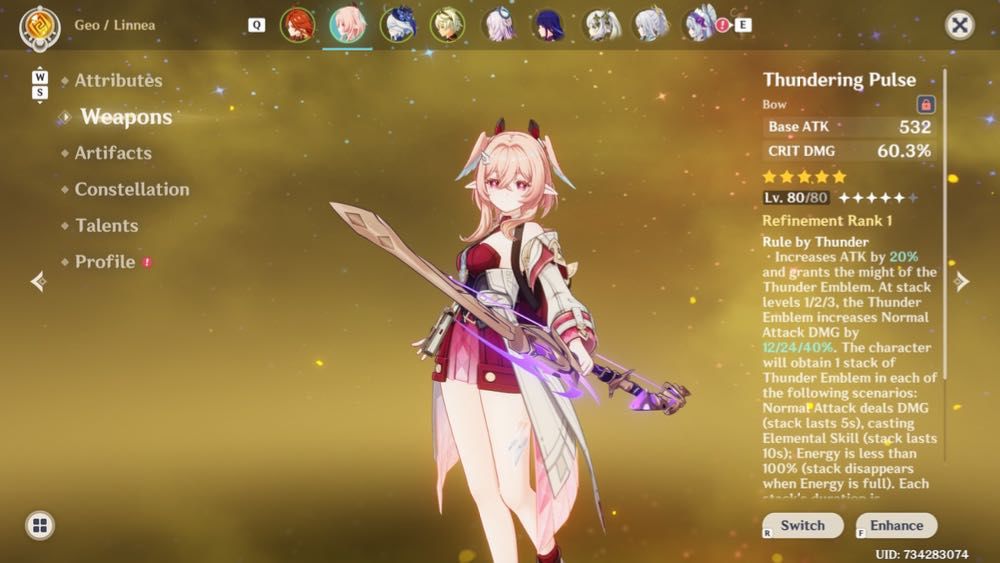Click the Switch weapon button
Screen dimensions: 1000x563
(x=803, y=525)
